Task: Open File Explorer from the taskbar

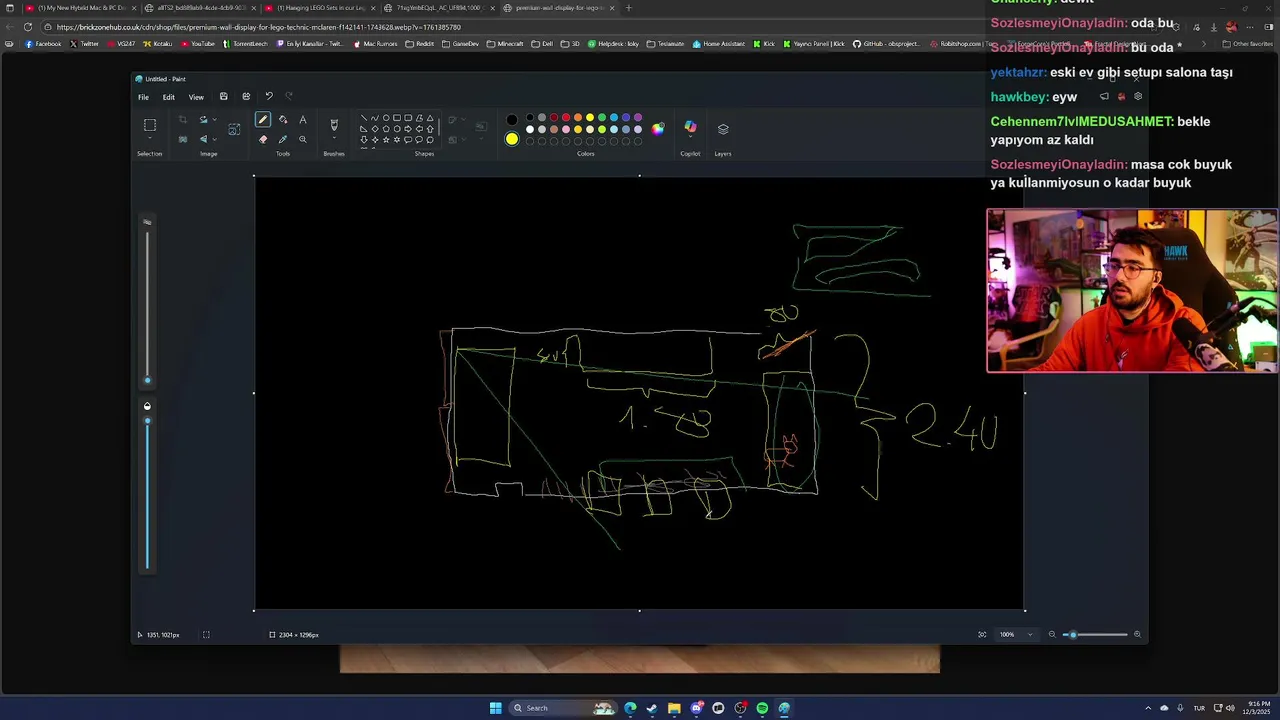Action: point(674,708)
